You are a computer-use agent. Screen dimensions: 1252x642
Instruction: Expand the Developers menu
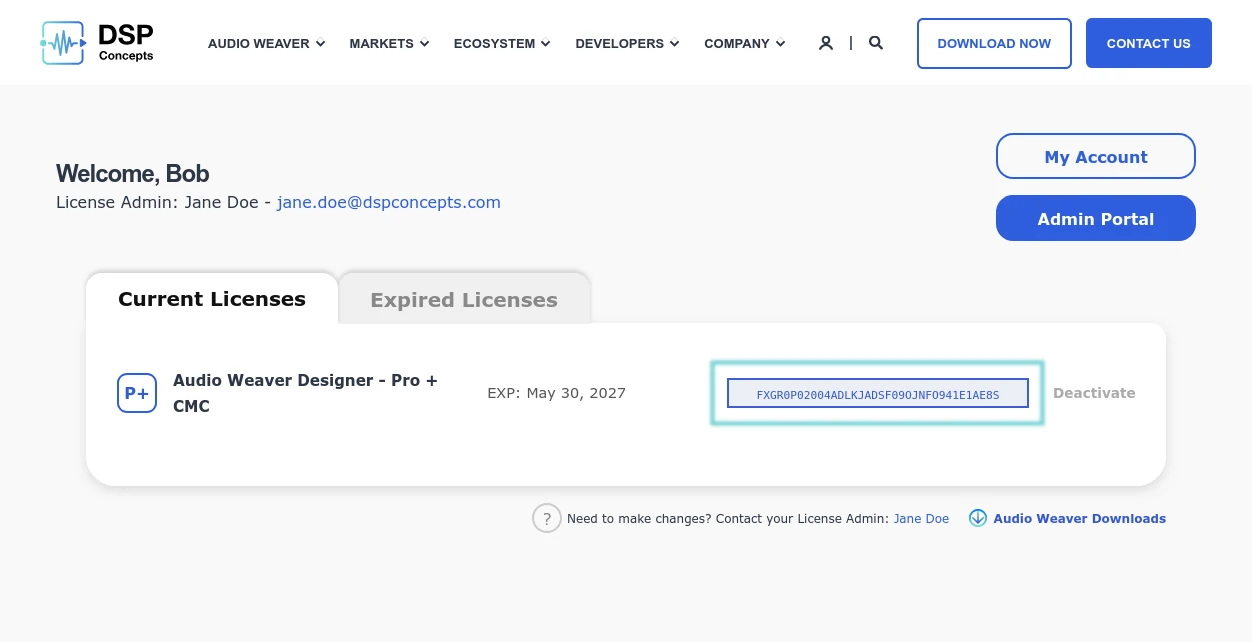[627, 43]
